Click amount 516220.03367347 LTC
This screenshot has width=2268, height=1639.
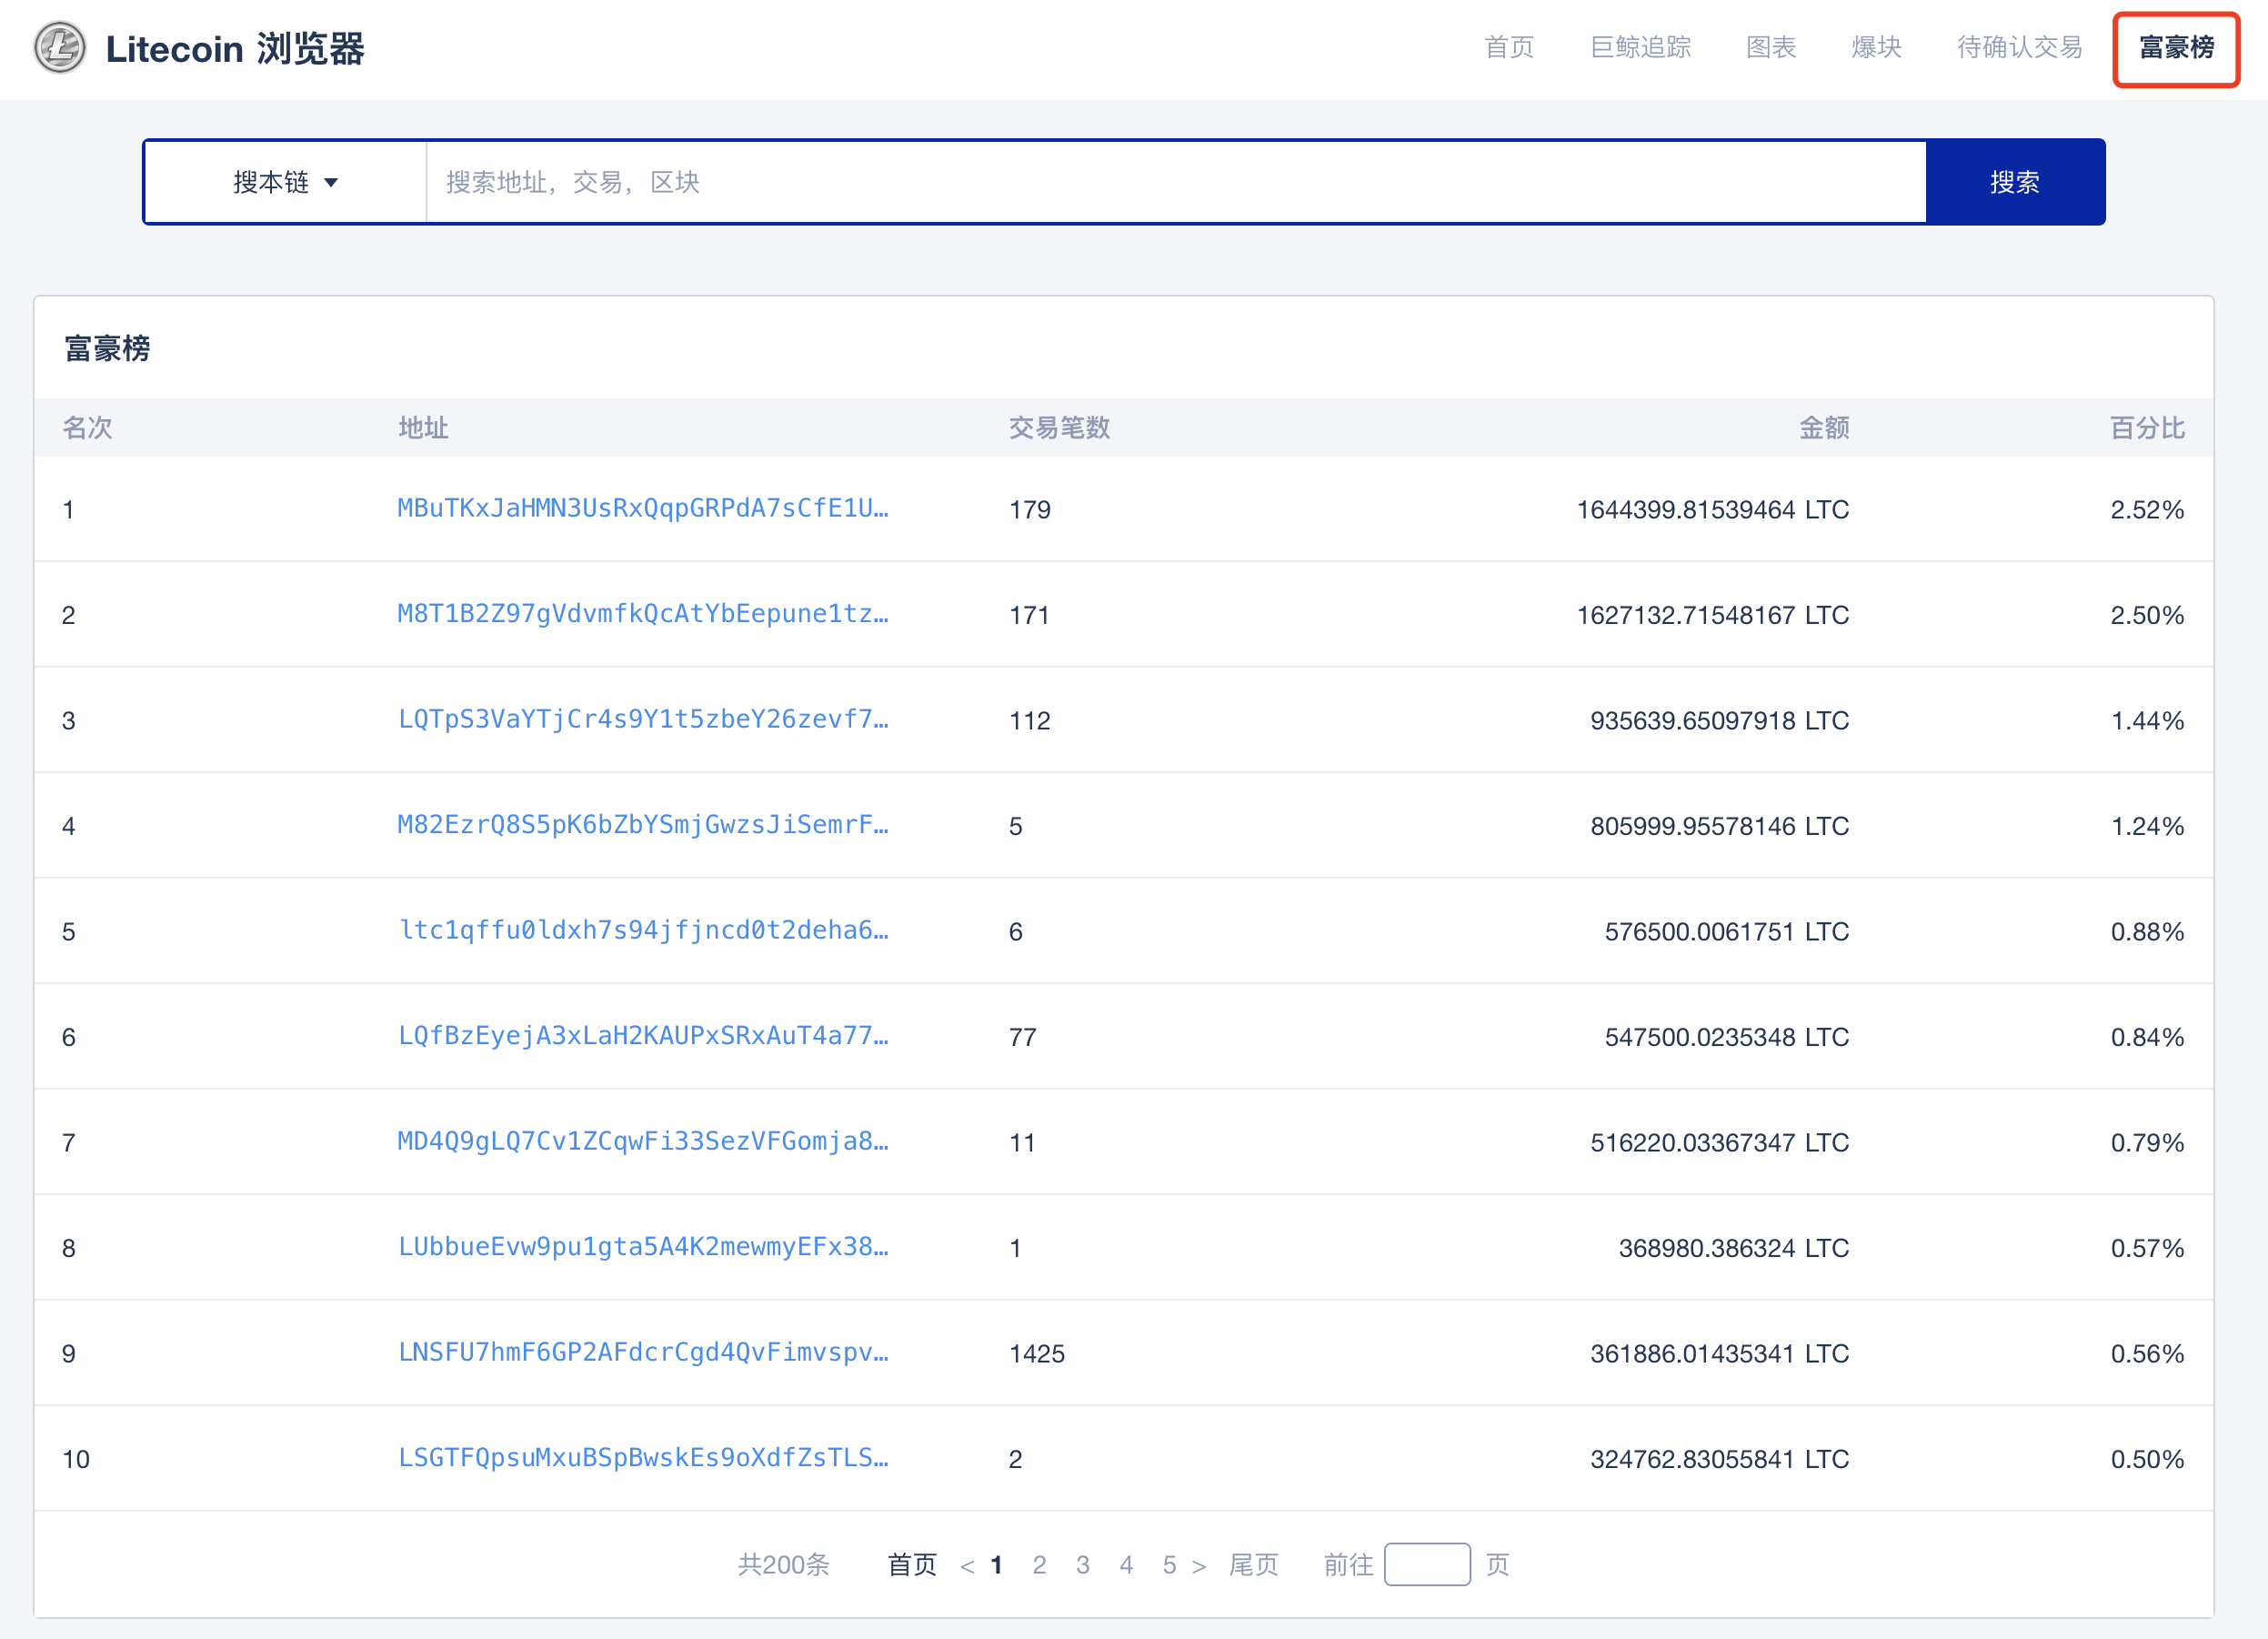click(1720, 1143)
